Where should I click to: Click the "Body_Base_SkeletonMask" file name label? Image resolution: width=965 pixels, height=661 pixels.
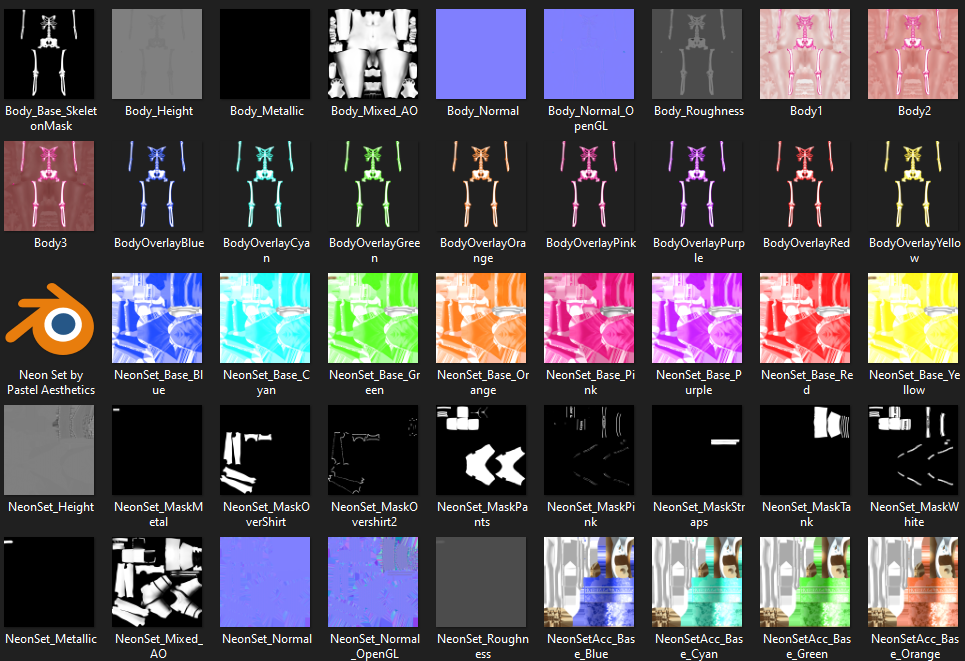tap(51, 118)
